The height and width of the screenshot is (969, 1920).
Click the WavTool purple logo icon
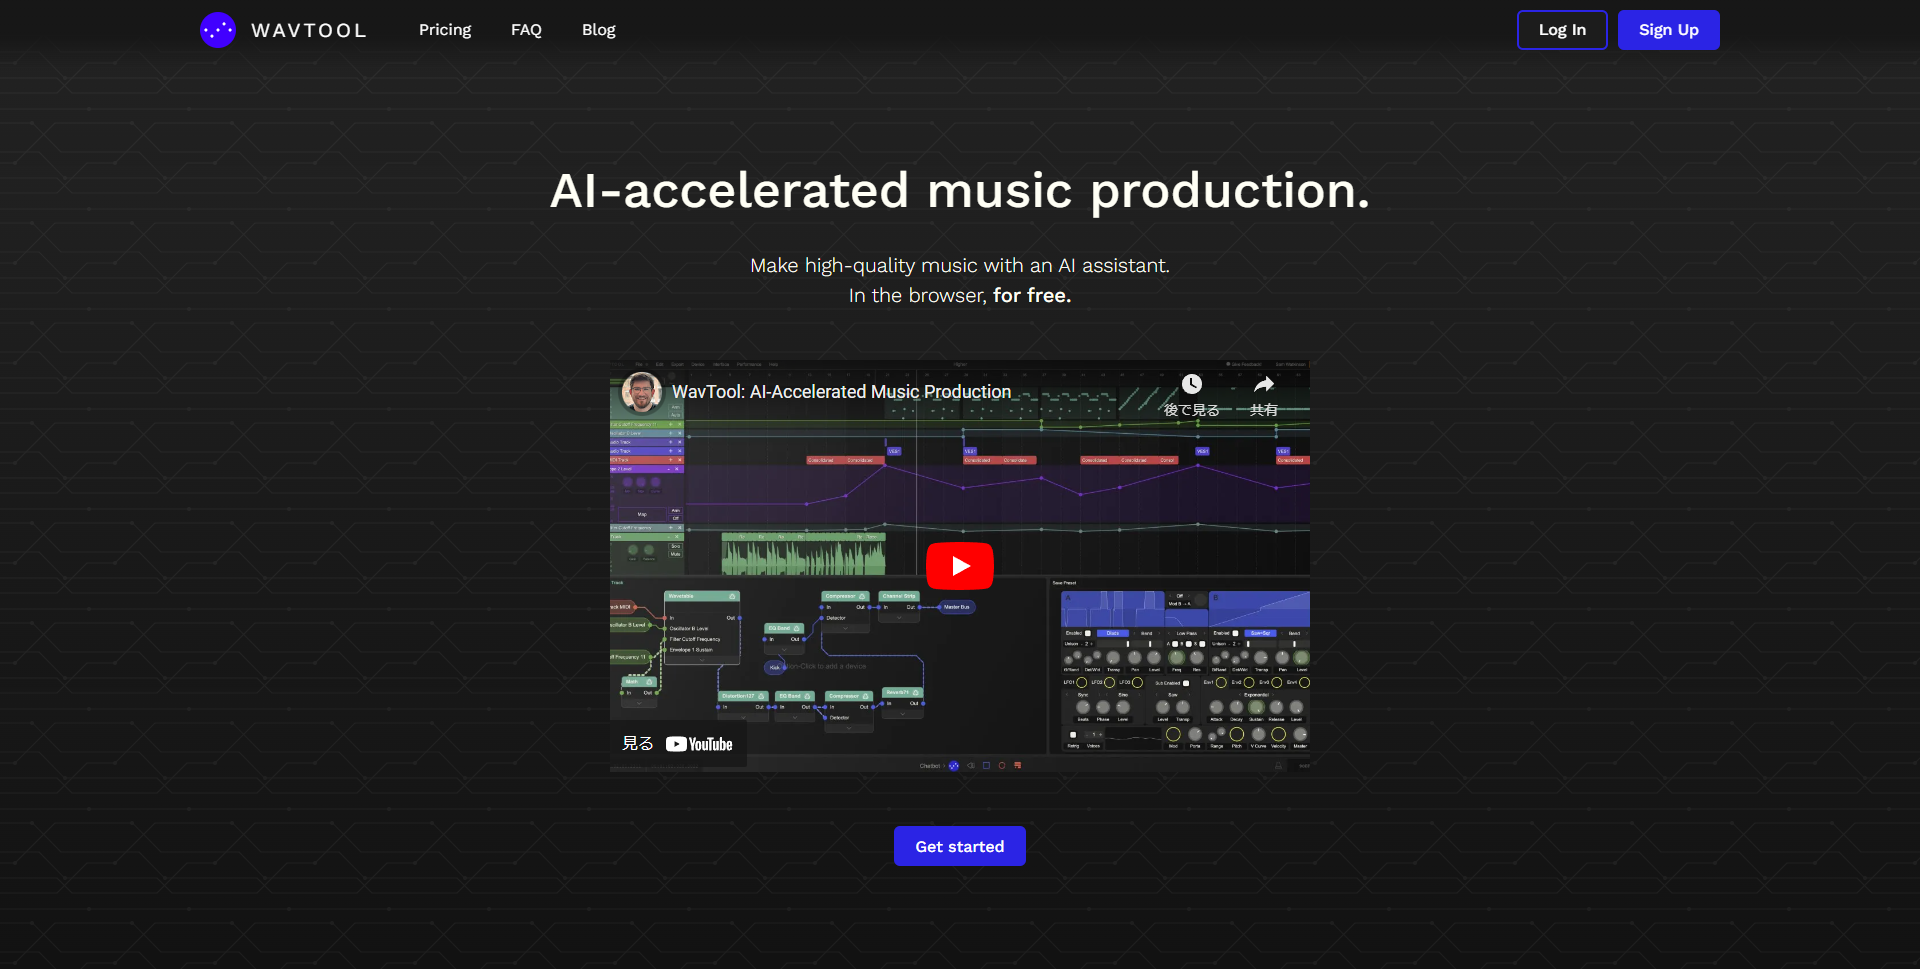pyautogui.click(x=218, y=30)
